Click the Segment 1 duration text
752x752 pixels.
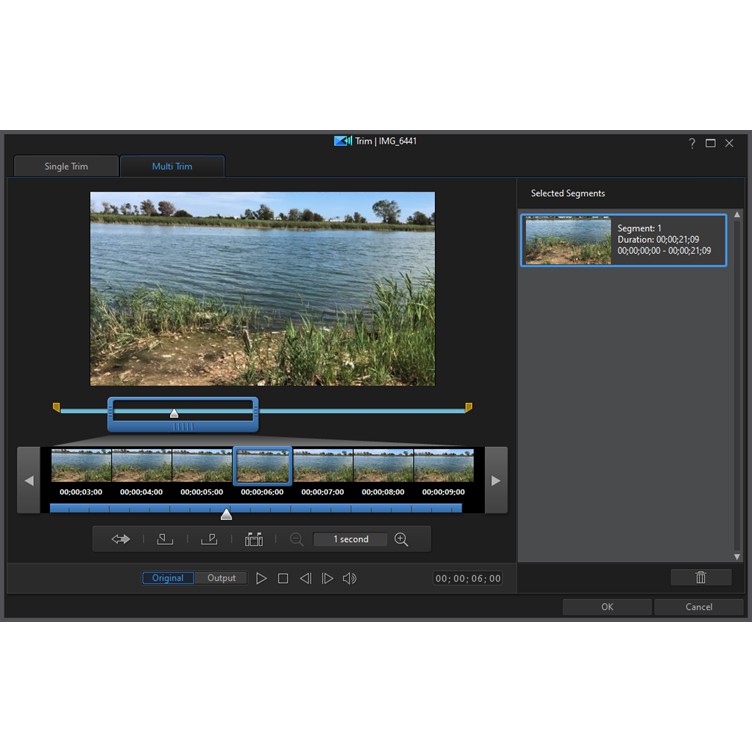pos(658,239)
